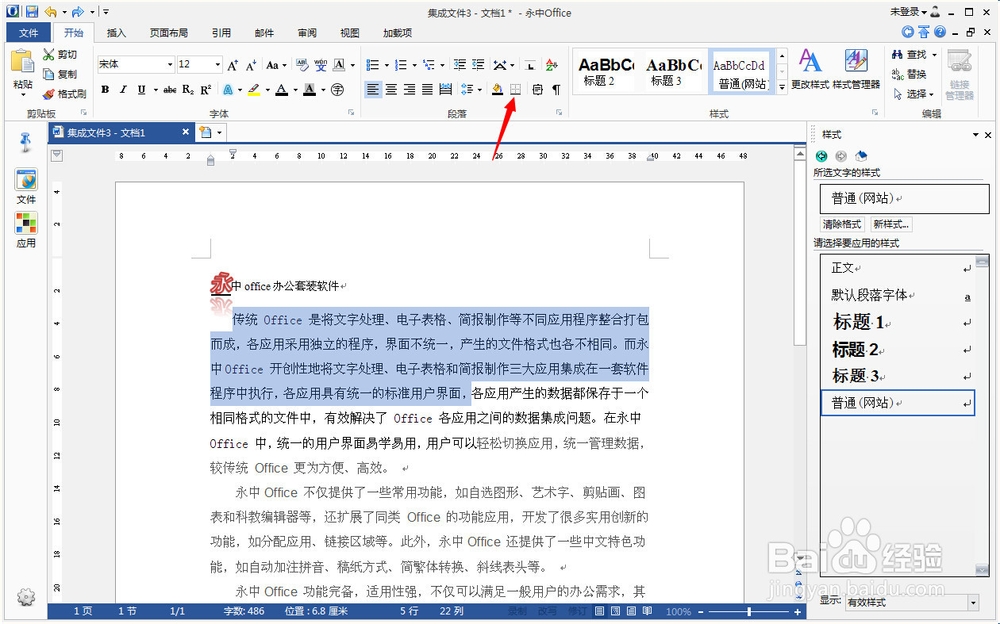Screen dimensions: 1000x624
Task: Expand style gallery more arrow
Action: 782,87
